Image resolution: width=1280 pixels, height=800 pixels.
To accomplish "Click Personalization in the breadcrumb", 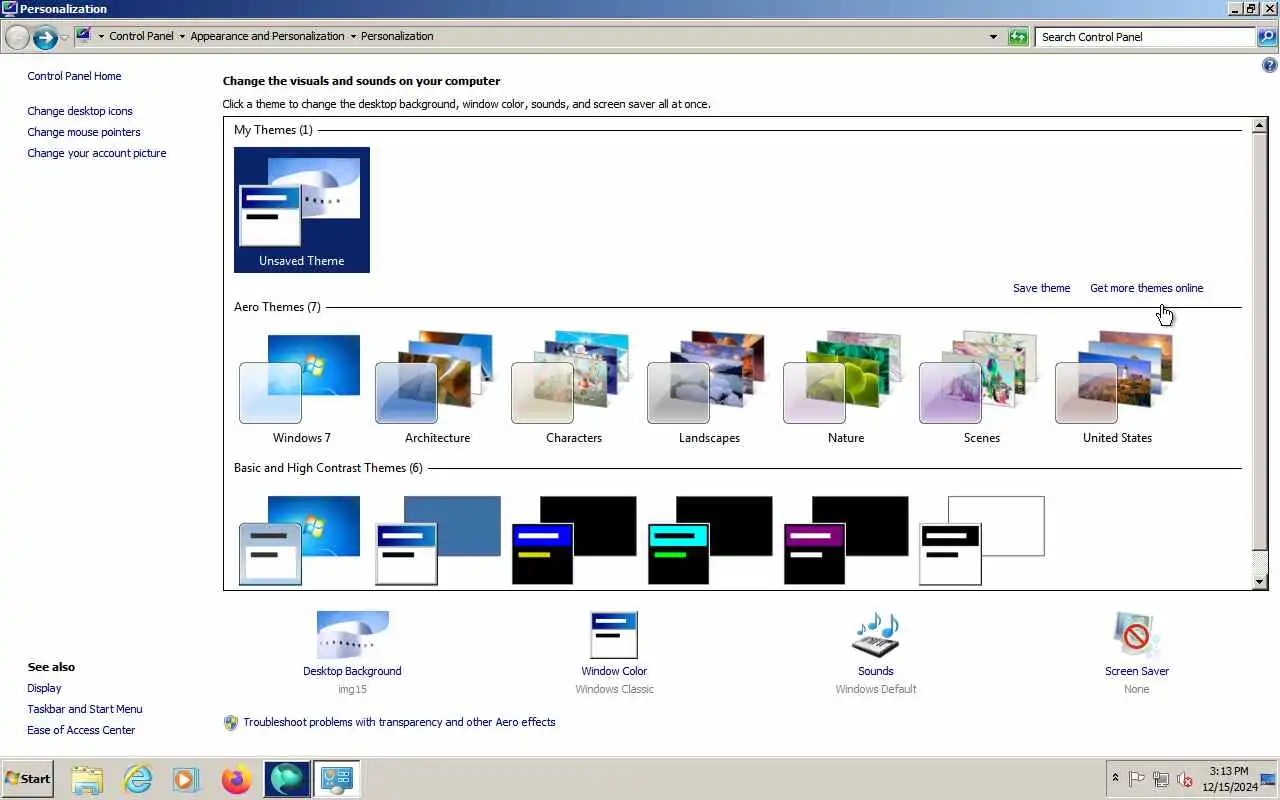I will click(397, 36).
